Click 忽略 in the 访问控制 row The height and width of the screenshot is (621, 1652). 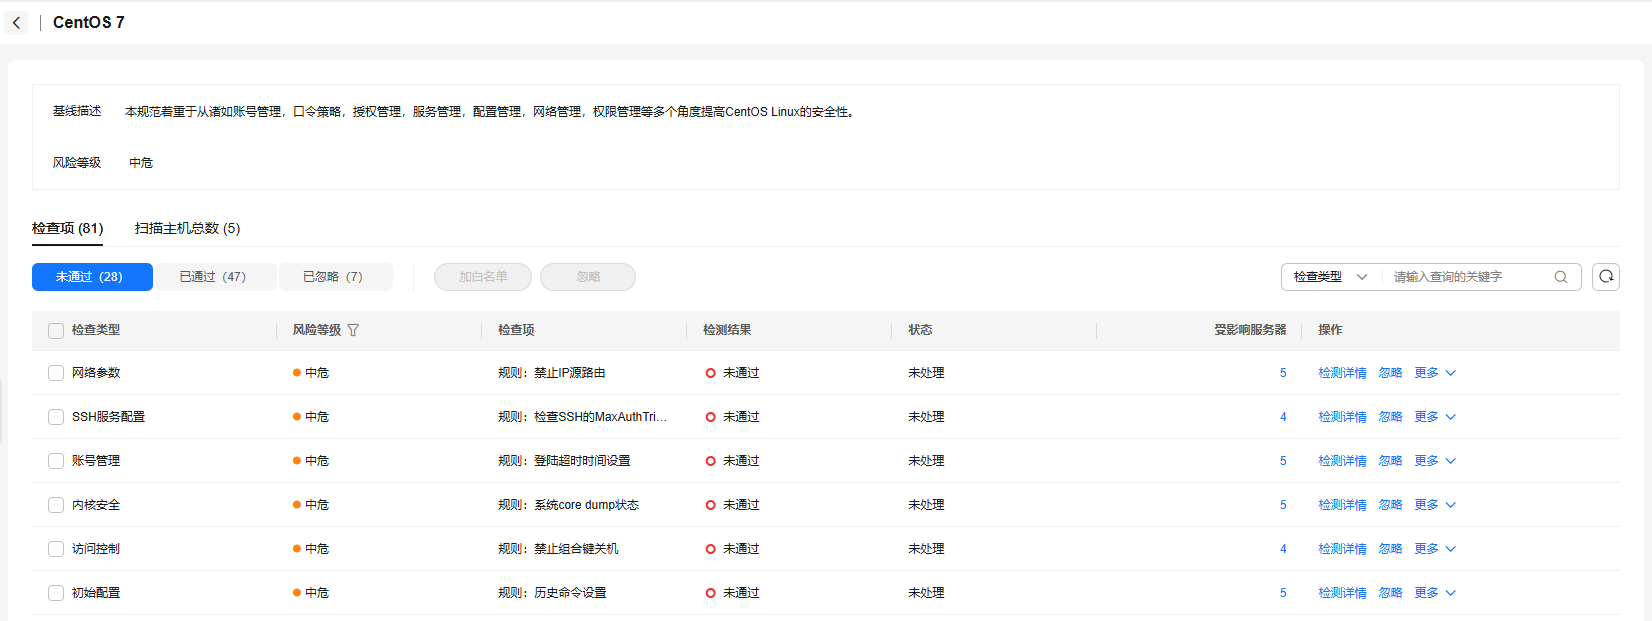point(1390,549)
